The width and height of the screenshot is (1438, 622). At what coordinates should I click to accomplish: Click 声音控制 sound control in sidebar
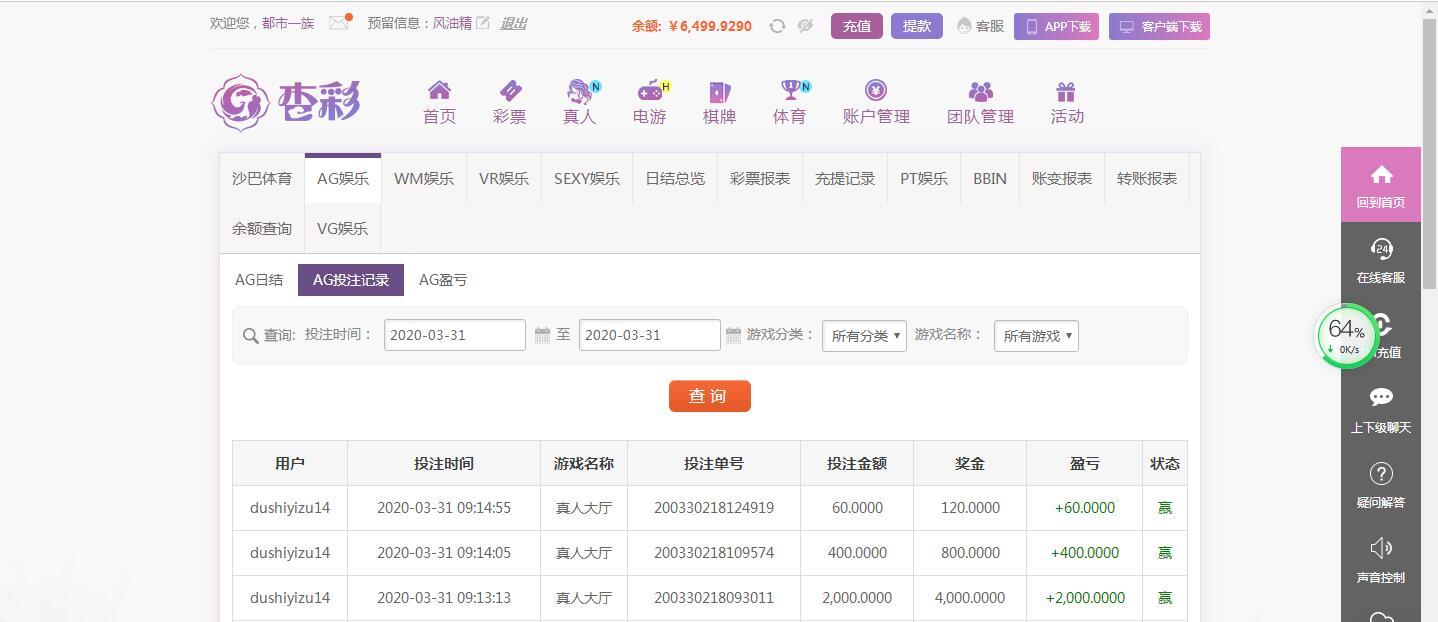1380,560
